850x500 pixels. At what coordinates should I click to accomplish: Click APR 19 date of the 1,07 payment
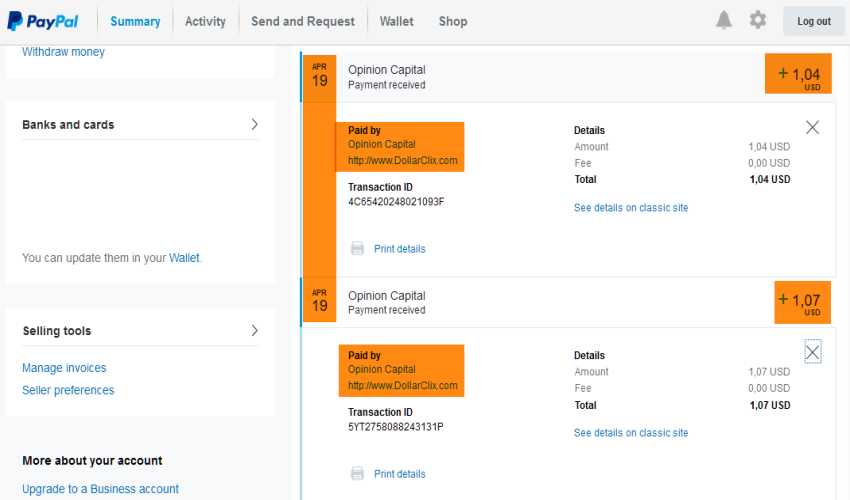(319, 301)
